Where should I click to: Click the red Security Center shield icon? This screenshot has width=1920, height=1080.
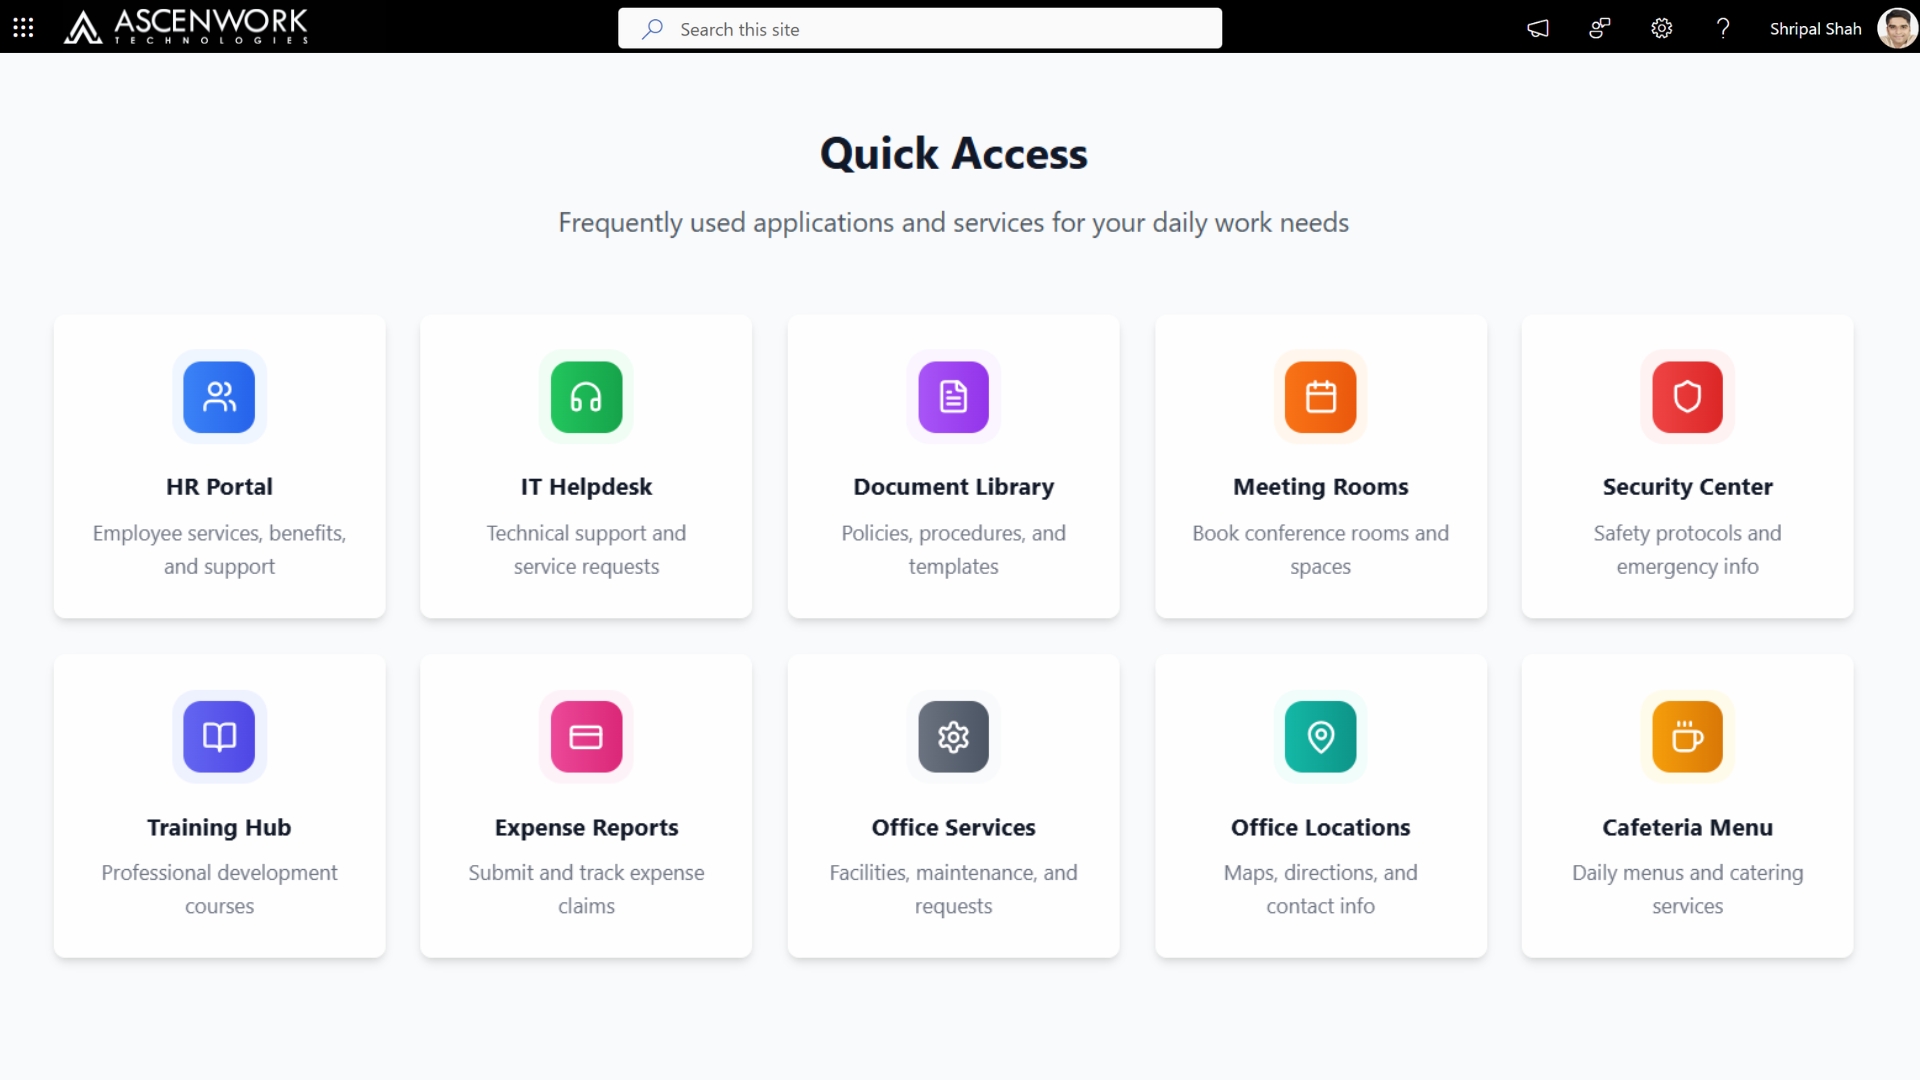pyautogui.click(x=1687, y=397)
